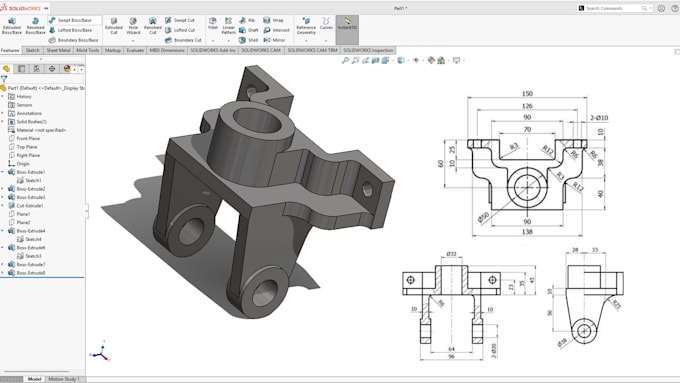This screenshot has height=383, width=680.
Task: Choose Boundary Boss/Base
Action: click(x=74, y=40)
